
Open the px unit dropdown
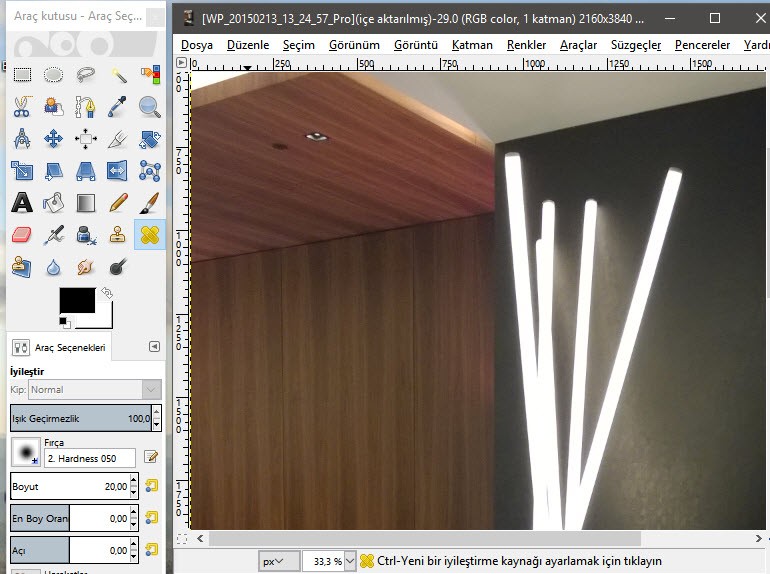point(278,561)
